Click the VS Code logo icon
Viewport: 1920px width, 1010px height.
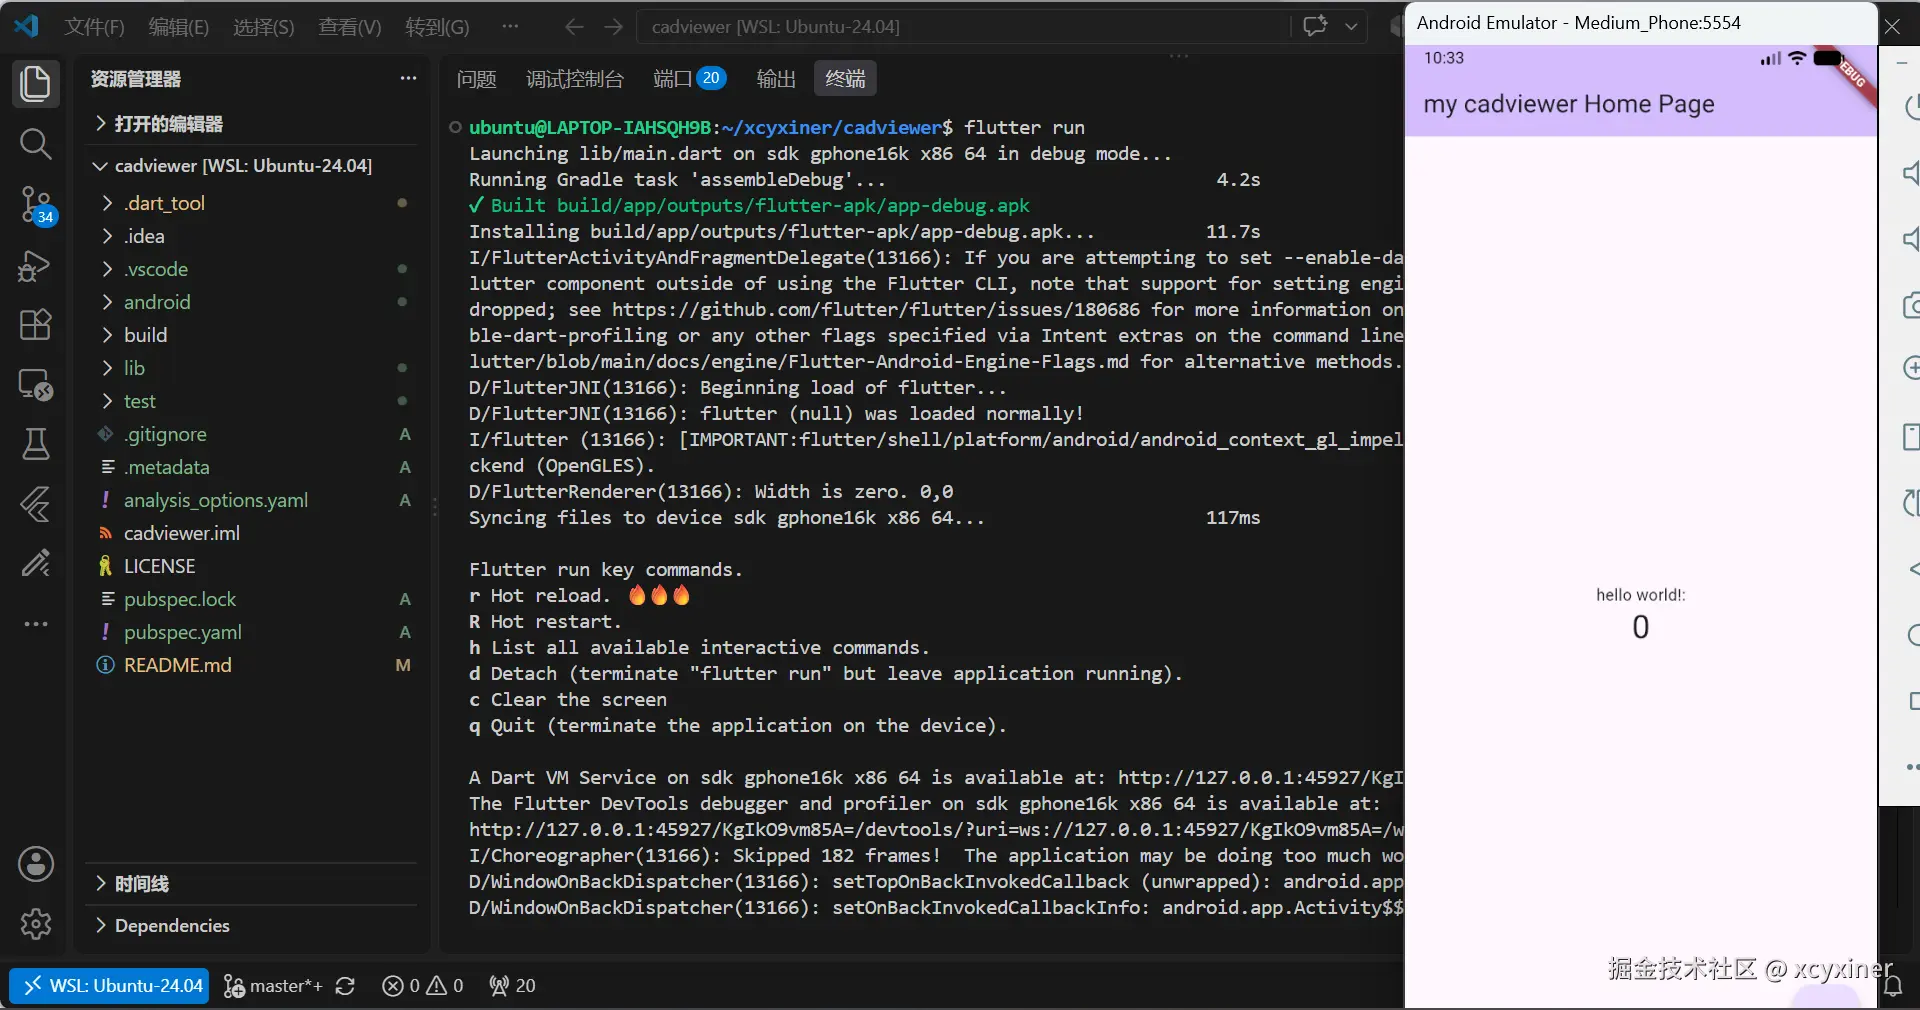click(x=26, y=26)
